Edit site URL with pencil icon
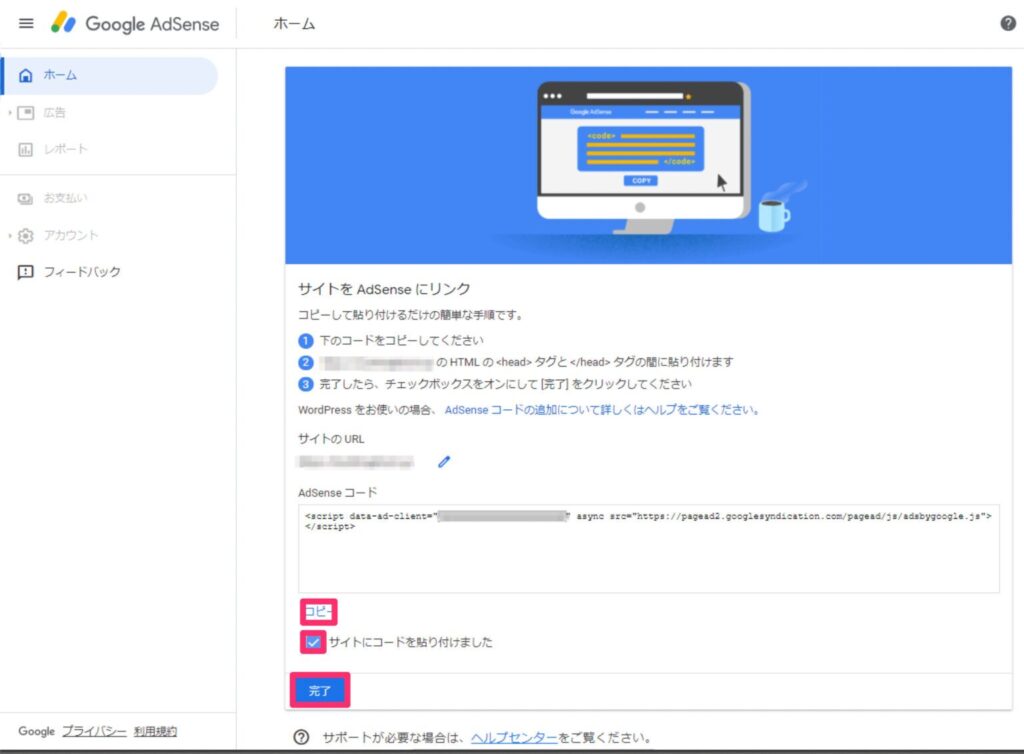This screenshot has height=754, width=1024. click(444, 462)
